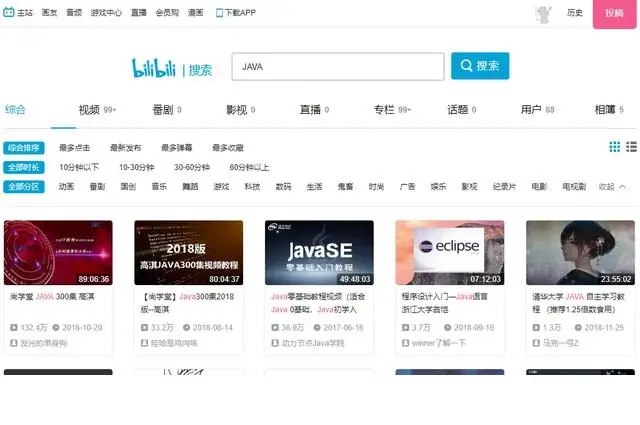Image resolution: width=640 pixels, height=425 pixels.
Task: Open 直播 in top navigation bar
Action: pyautogui.click(x=138, y=13)
